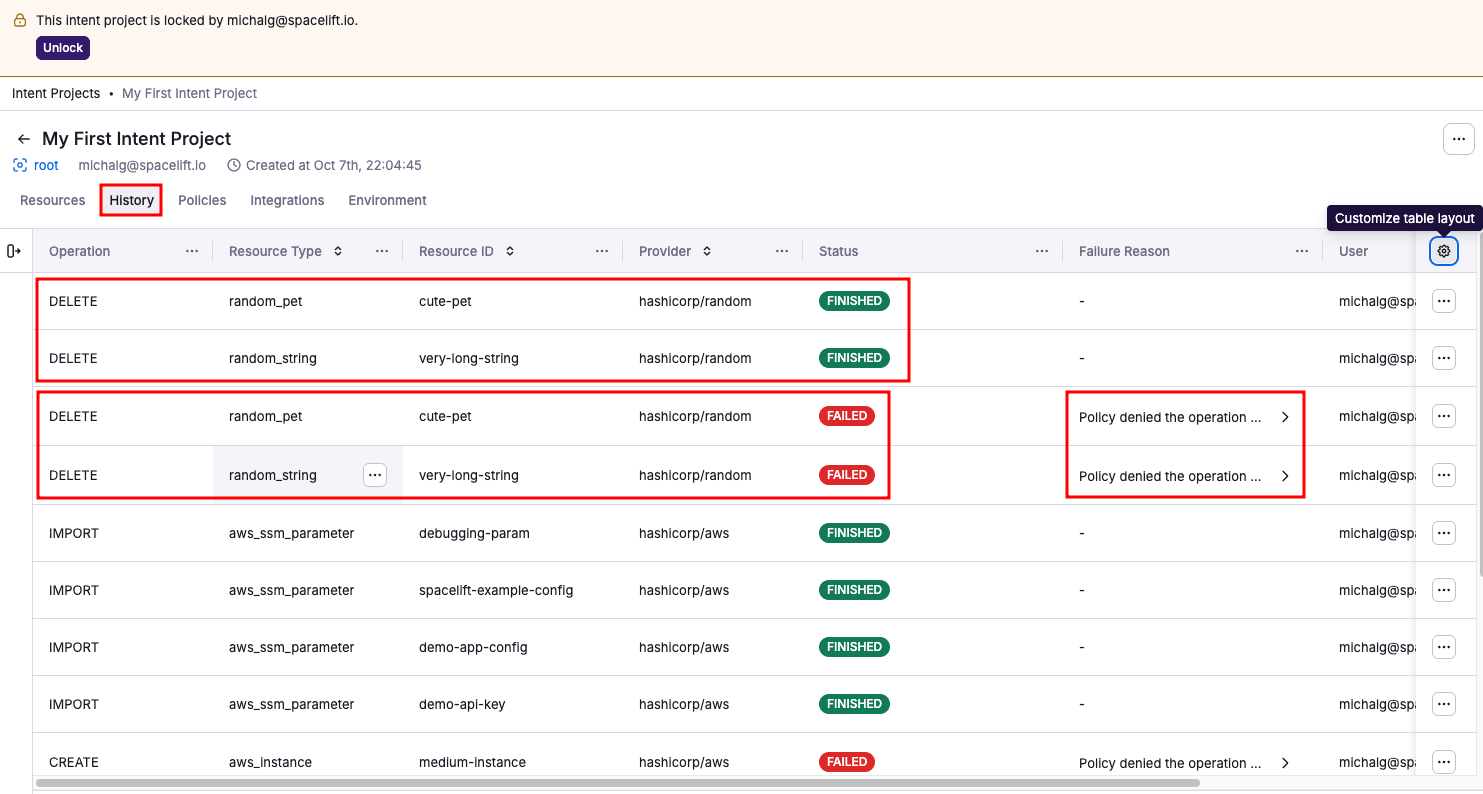Sort by the Status column
The image size is (1483, 794).
pos(838,251)
